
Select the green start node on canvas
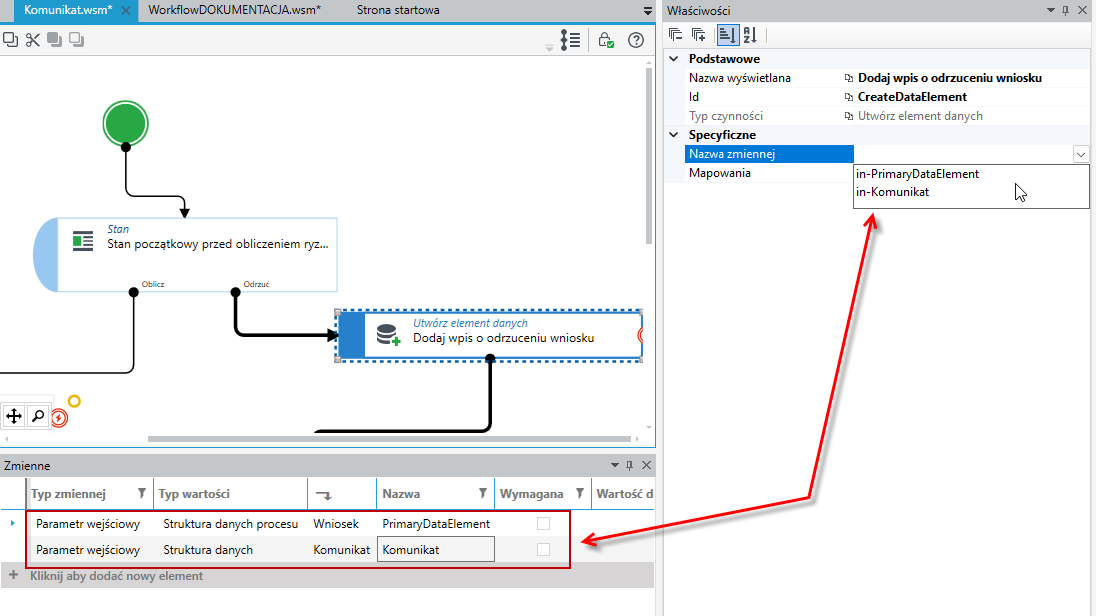coord(126,124)
